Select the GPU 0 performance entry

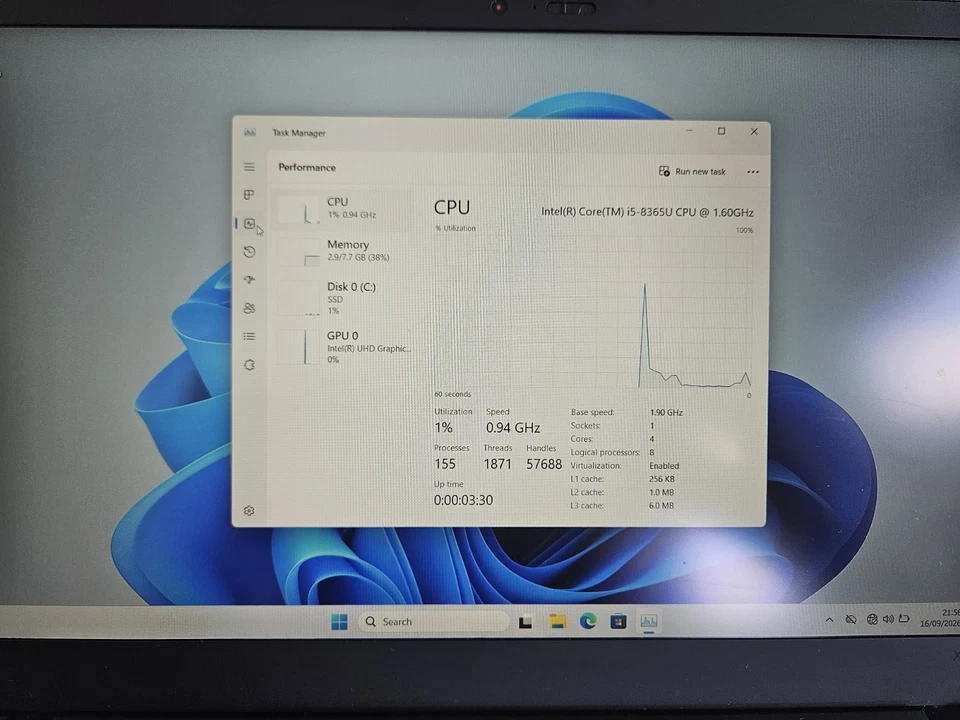tap(345, 347)
